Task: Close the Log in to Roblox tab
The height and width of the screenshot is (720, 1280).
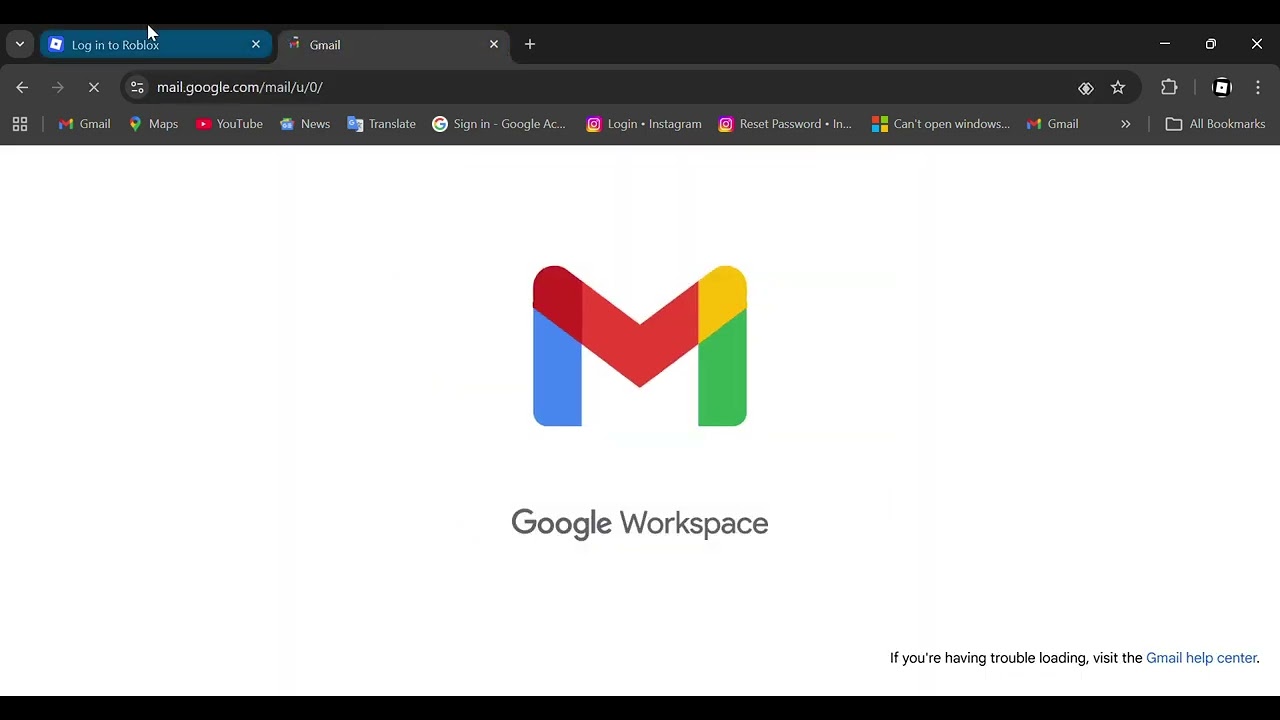Action: point(256,45)
